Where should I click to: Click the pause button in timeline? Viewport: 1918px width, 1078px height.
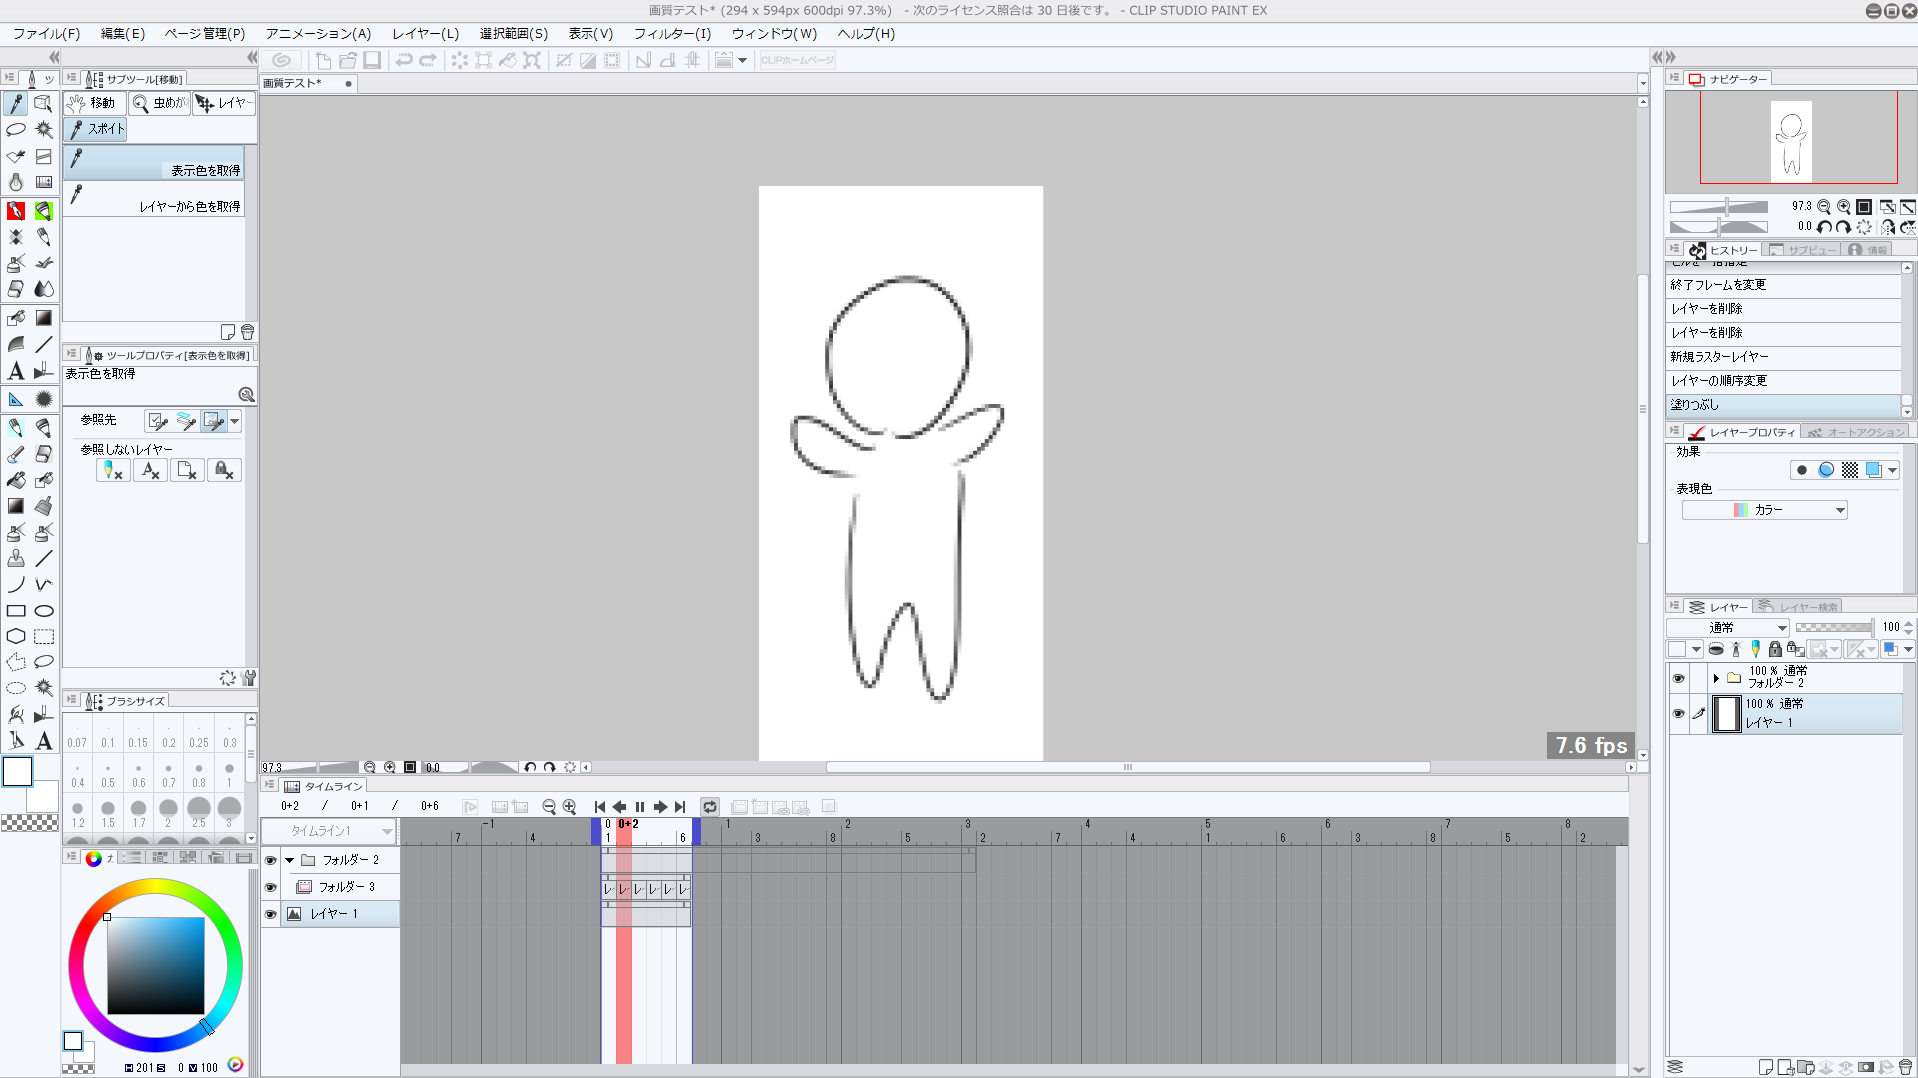click(640, 807)
